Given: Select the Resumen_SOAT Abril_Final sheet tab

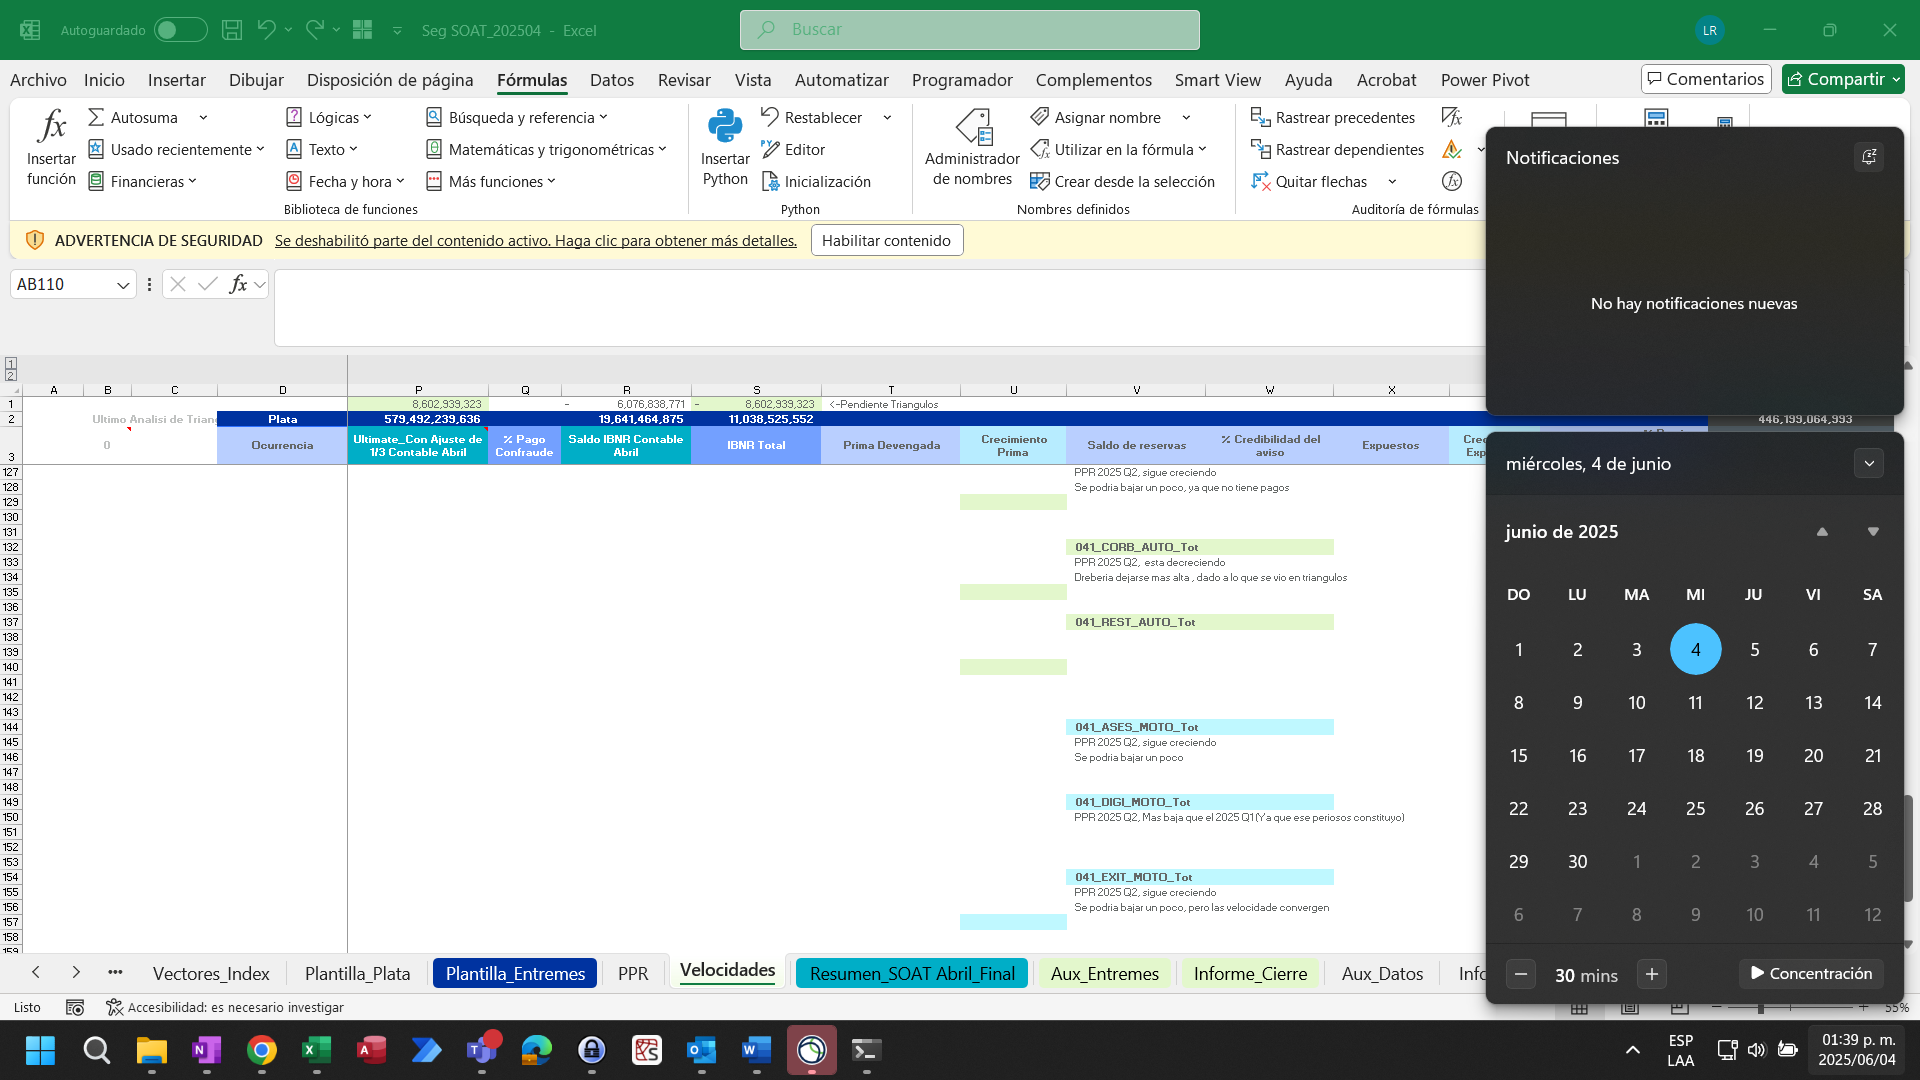Looking at the screenshot, I should [912, 974].
